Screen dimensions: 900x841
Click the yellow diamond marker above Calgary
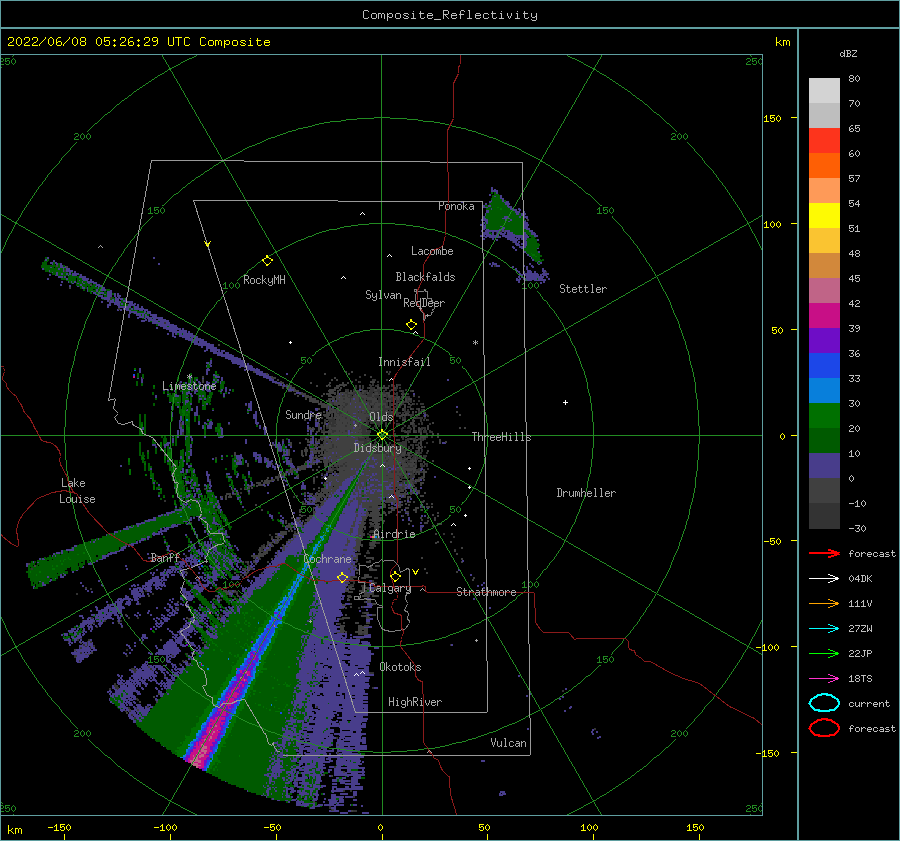tap(395, 576)
